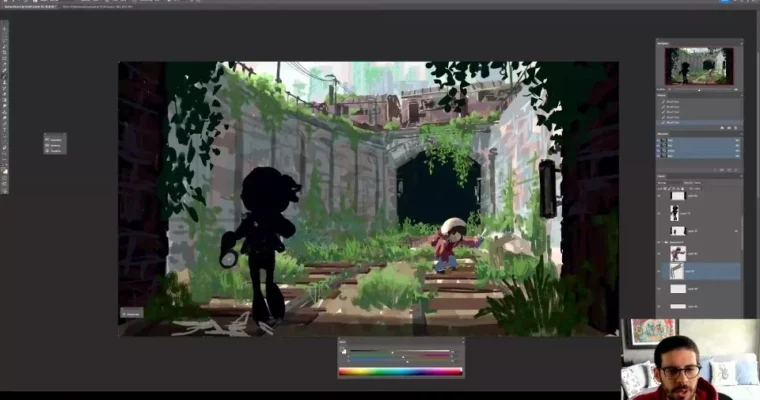760x400 pixels.
Task: Click the Channels panel tab
Action: 663,134
